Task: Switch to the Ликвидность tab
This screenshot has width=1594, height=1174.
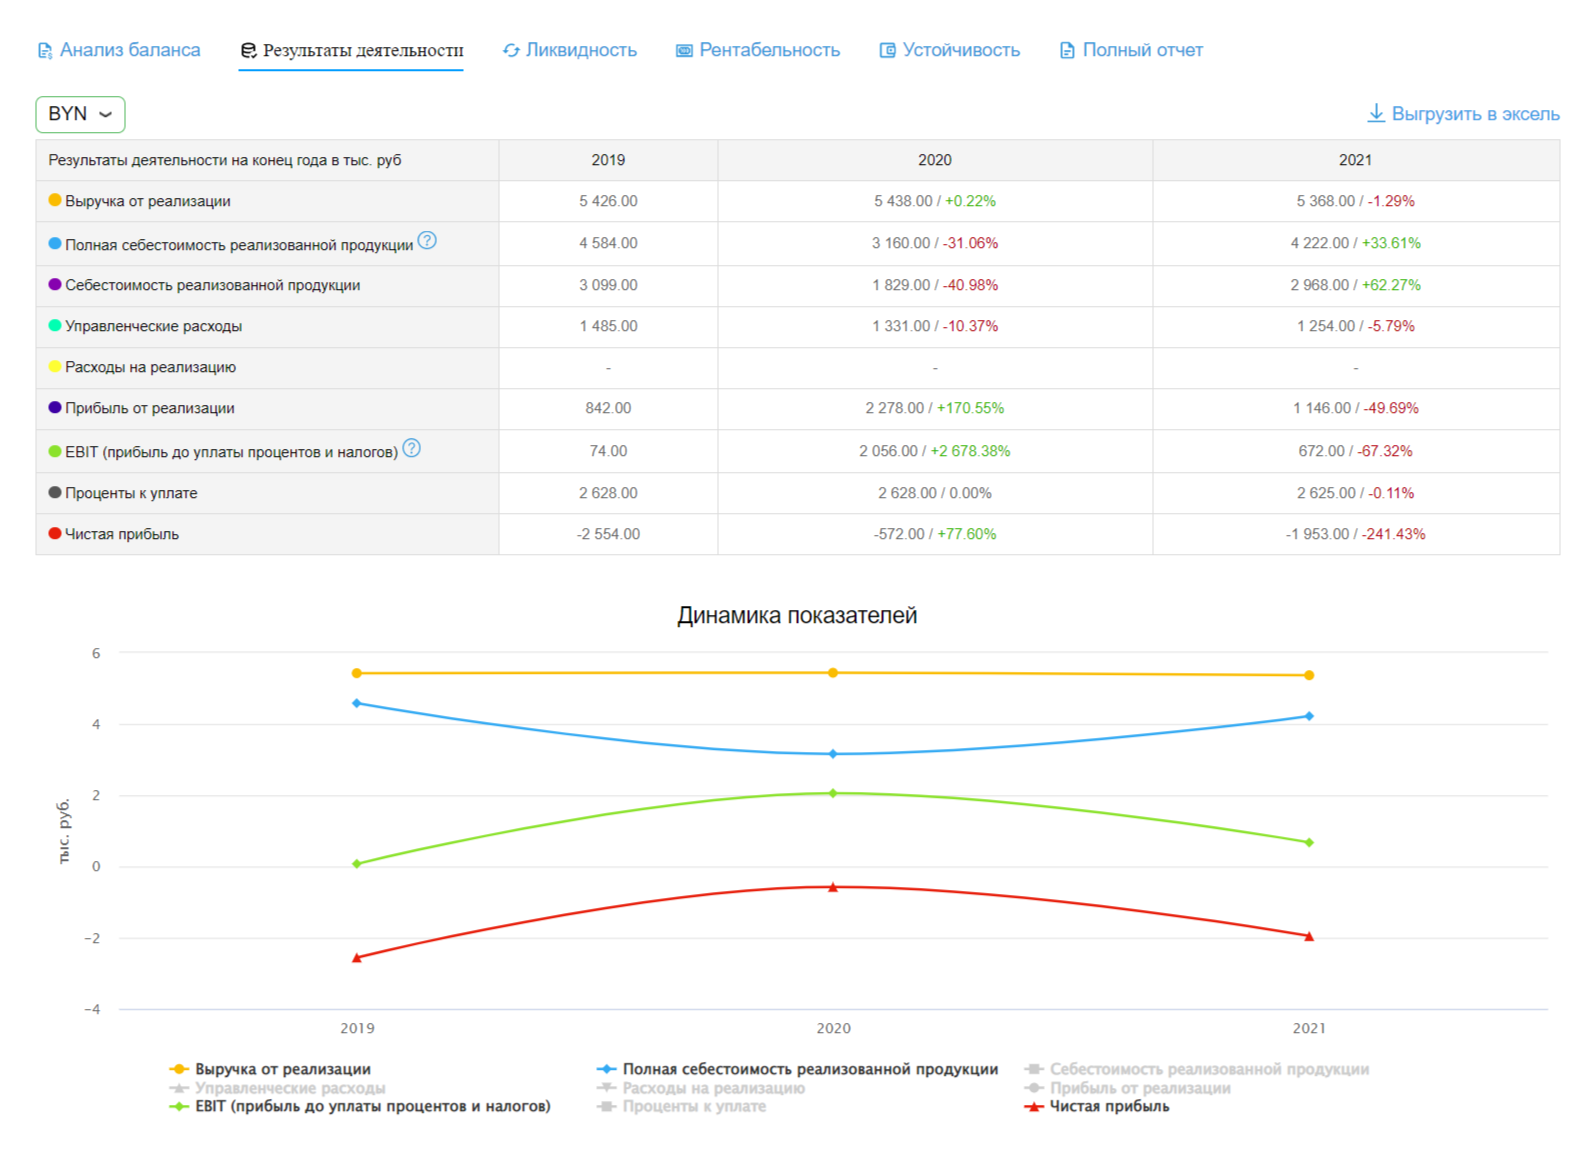Action: pos(580,50)
